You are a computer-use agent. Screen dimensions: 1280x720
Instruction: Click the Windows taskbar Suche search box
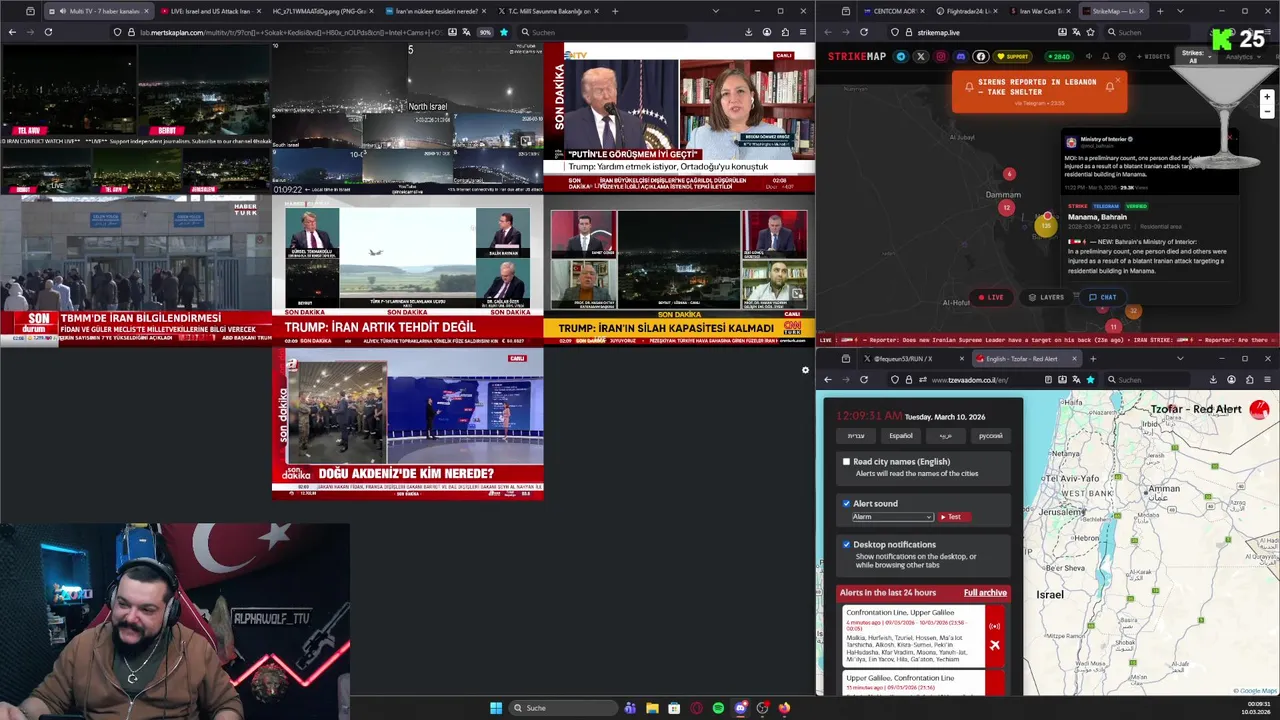[562, 708]
